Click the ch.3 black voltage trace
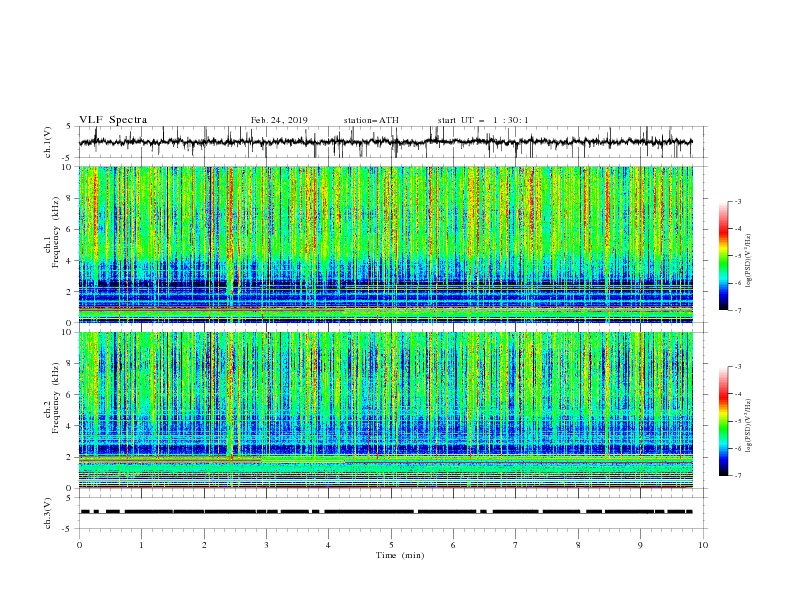792x612 pixels. point(385,512)
